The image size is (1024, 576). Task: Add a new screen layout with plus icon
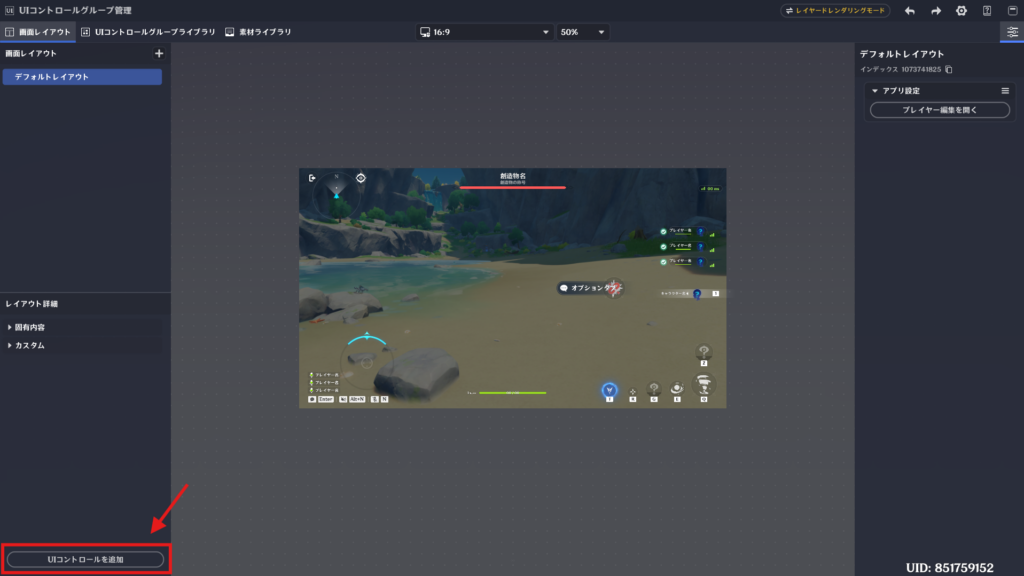(x=159, y=54)
